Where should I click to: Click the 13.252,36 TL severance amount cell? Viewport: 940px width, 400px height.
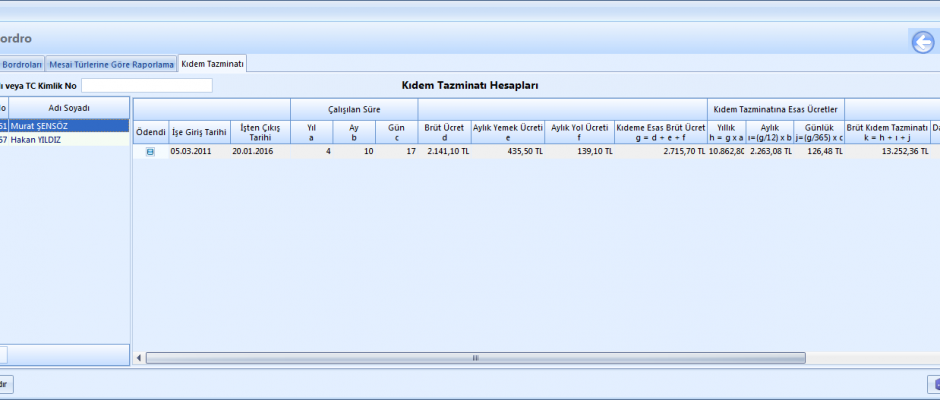pos(887,152)
